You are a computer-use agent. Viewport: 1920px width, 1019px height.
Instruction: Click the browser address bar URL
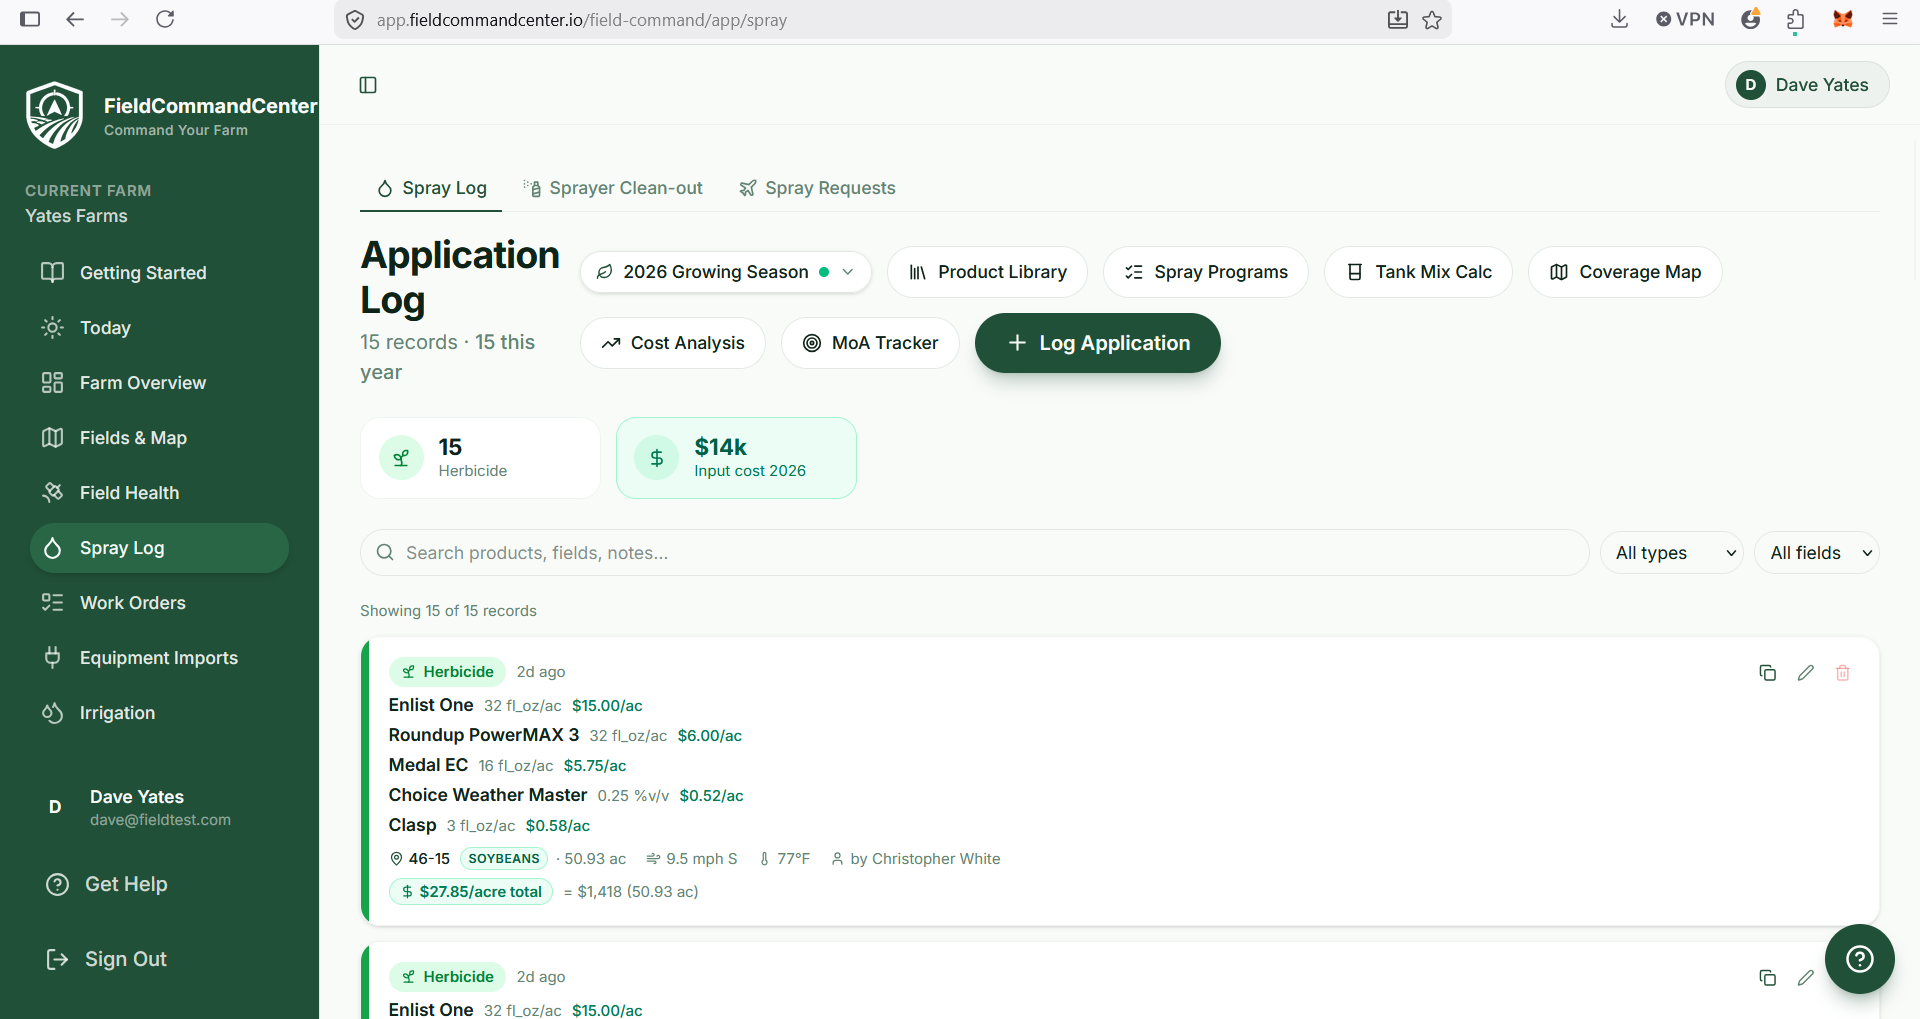tap(581, 20)
